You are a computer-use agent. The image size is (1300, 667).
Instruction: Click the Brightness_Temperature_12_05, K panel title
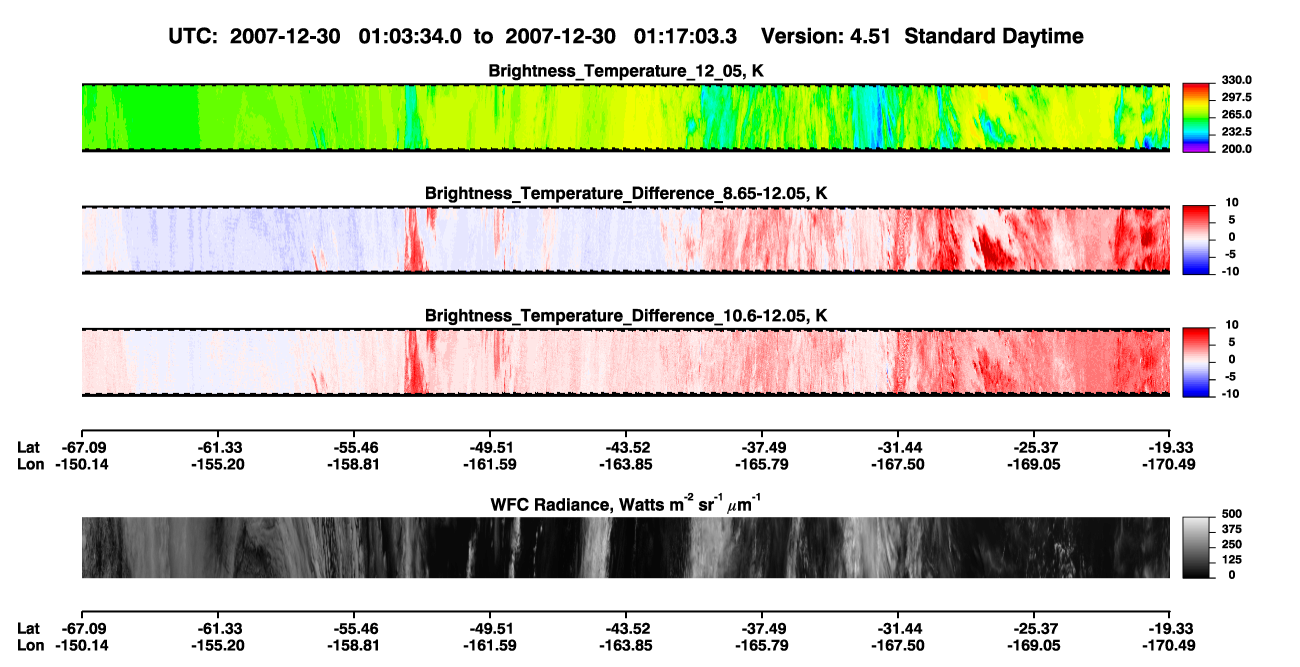click(x=626, y=71)
